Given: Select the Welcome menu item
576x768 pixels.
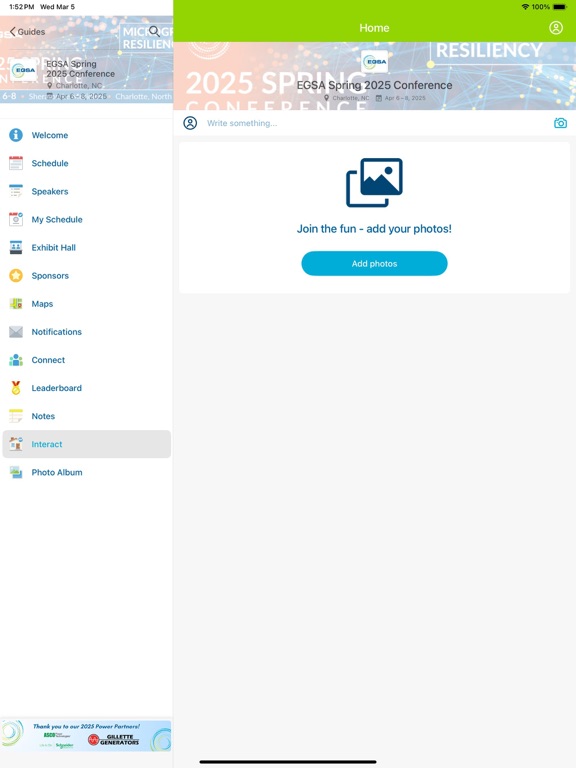Looking at the screenshot, I should click(x=87, y=135).
